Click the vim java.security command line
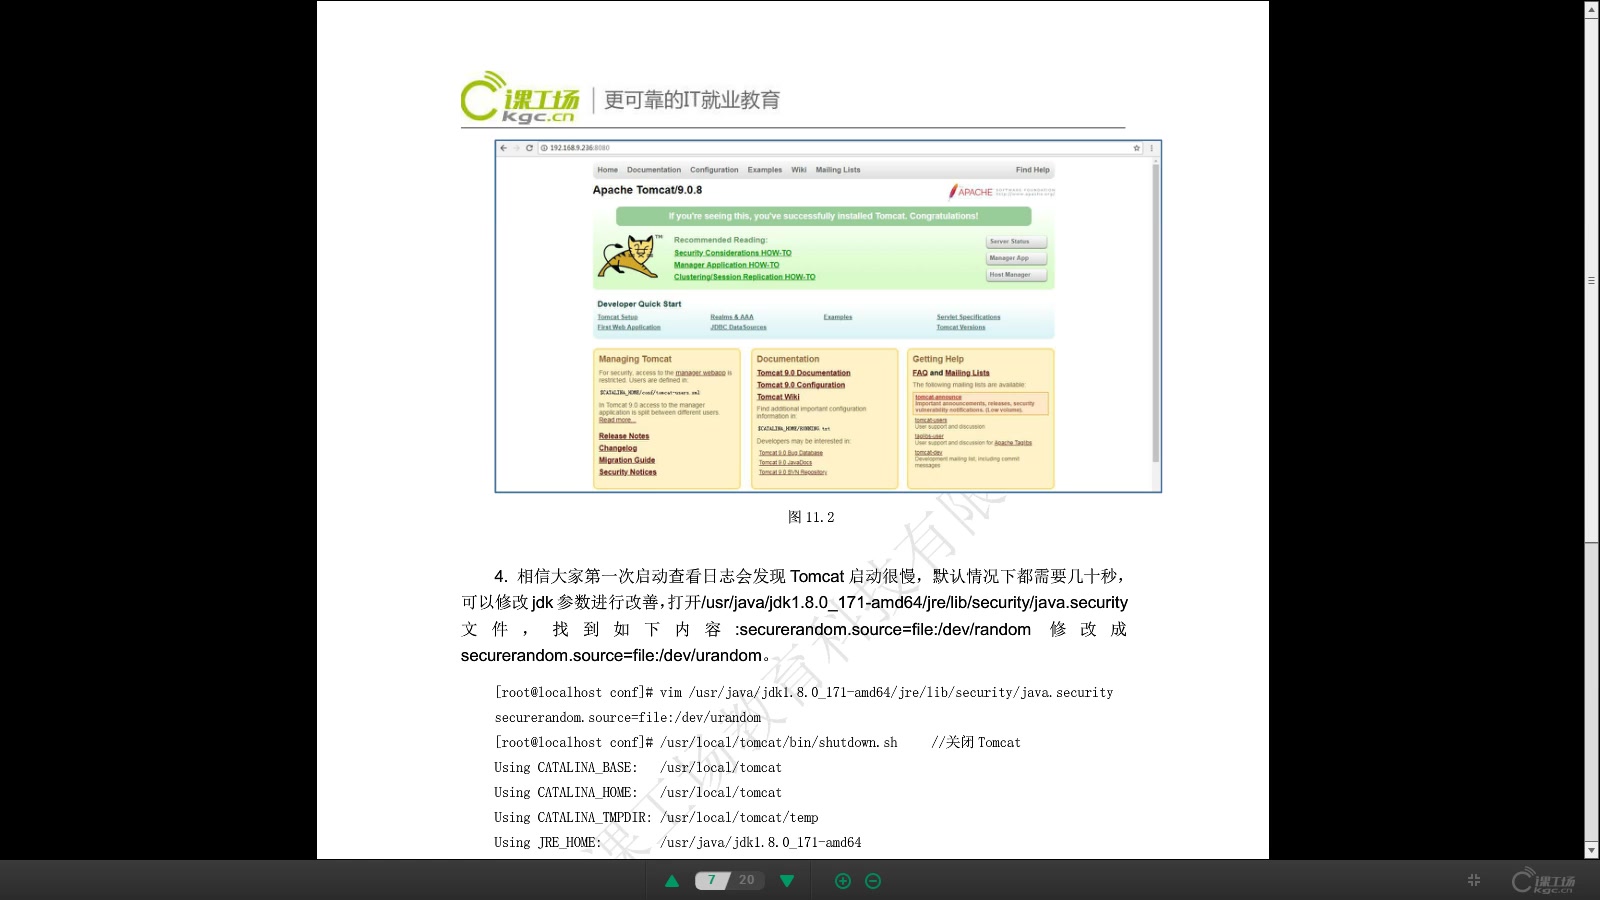 coord(804,693)
